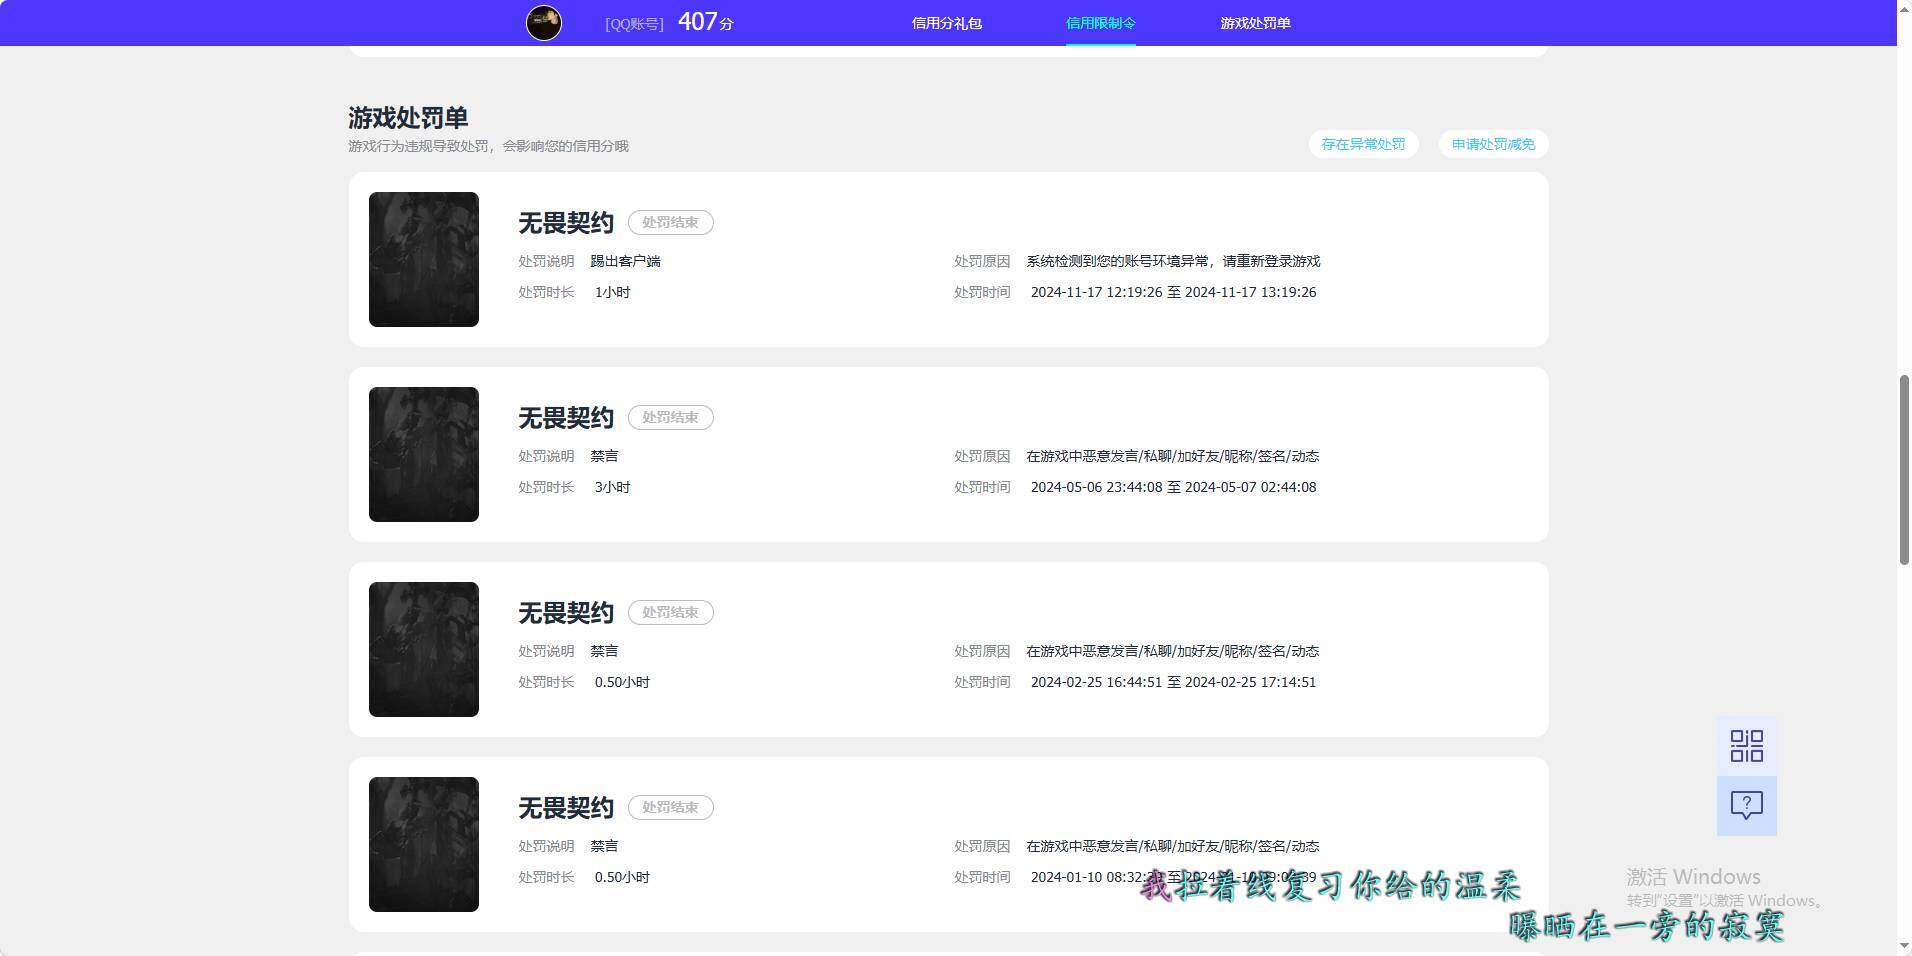The image size is (1912, 956).
Task: Click the QQ account avatar in the navbar
Action: 543,22
